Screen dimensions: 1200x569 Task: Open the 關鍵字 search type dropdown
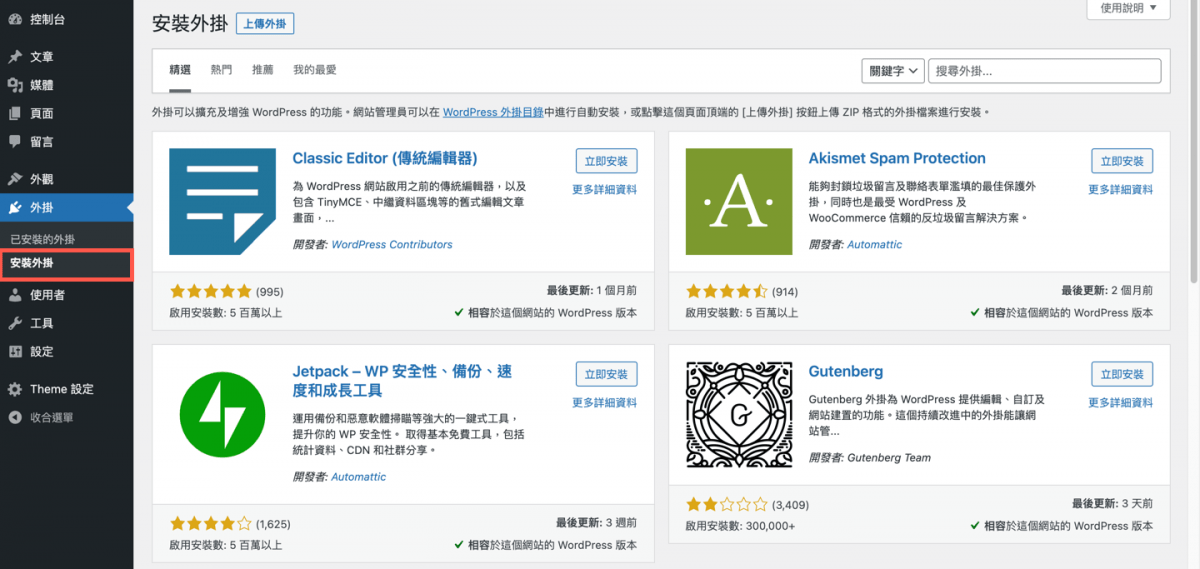point(892,71)
